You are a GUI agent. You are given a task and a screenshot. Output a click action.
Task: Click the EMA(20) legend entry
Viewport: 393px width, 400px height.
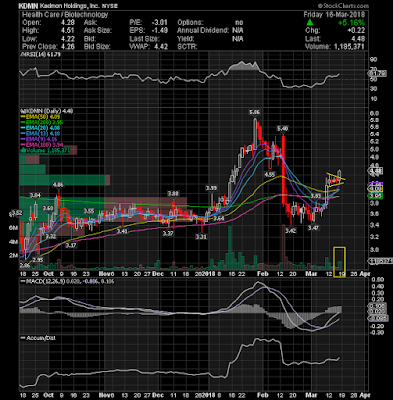tap(40, 128)
